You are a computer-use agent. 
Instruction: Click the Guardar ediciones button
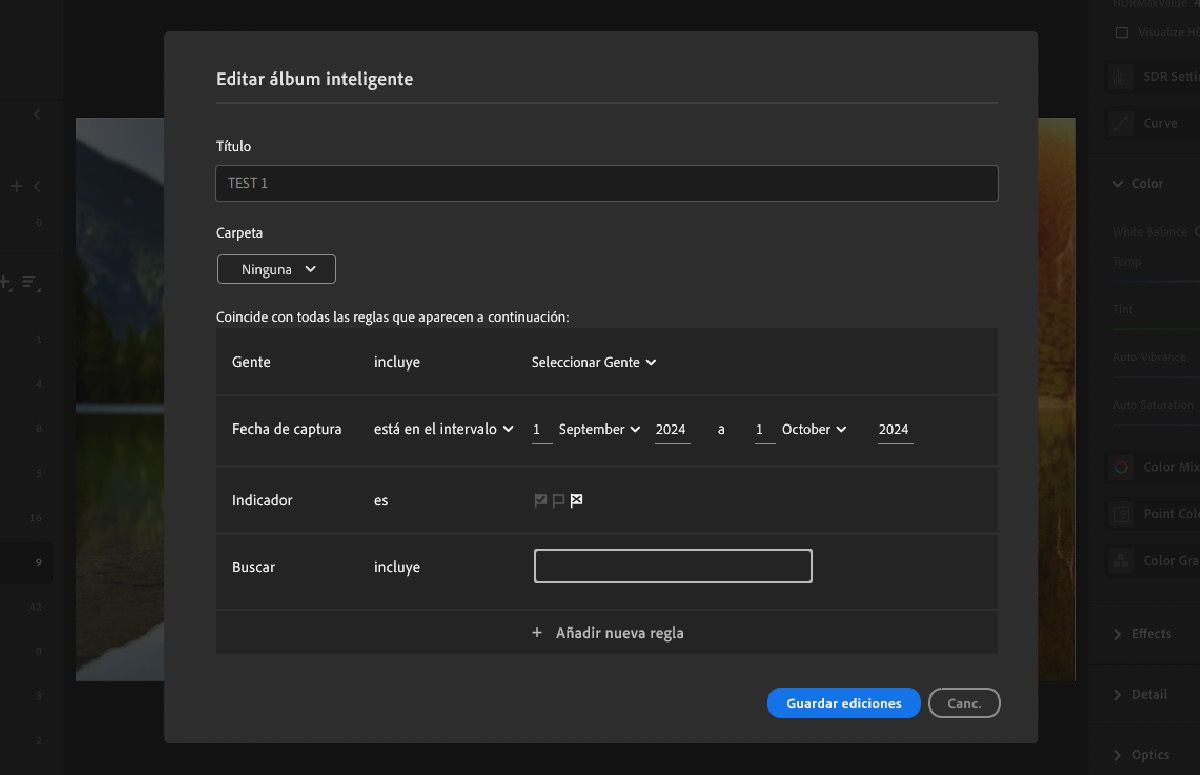(843, 703)
